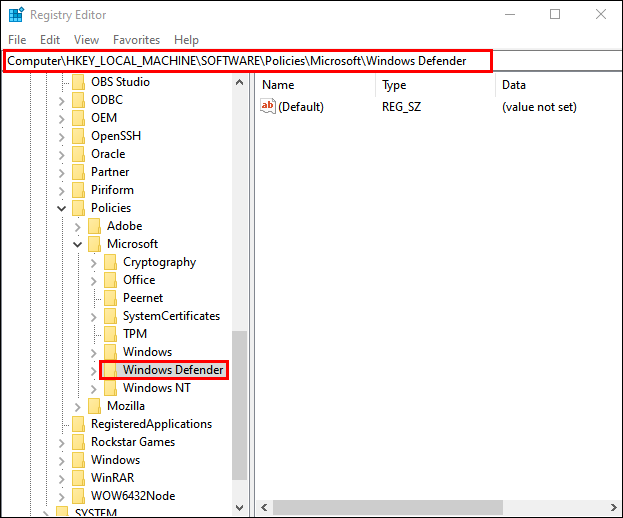Viewport: 623px width, 518px height.
Task: Expand the ODBC key
Action: point(61,101)
